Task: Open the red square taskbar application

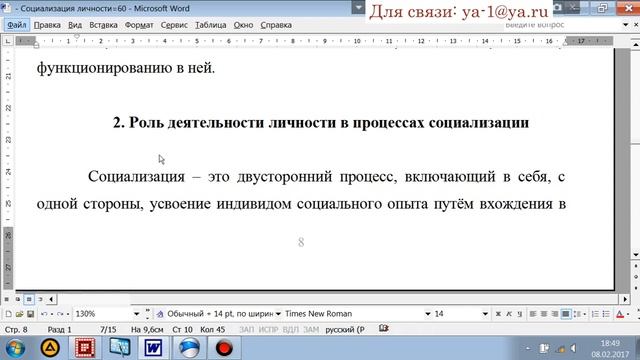Action: [x=85, y=348]
